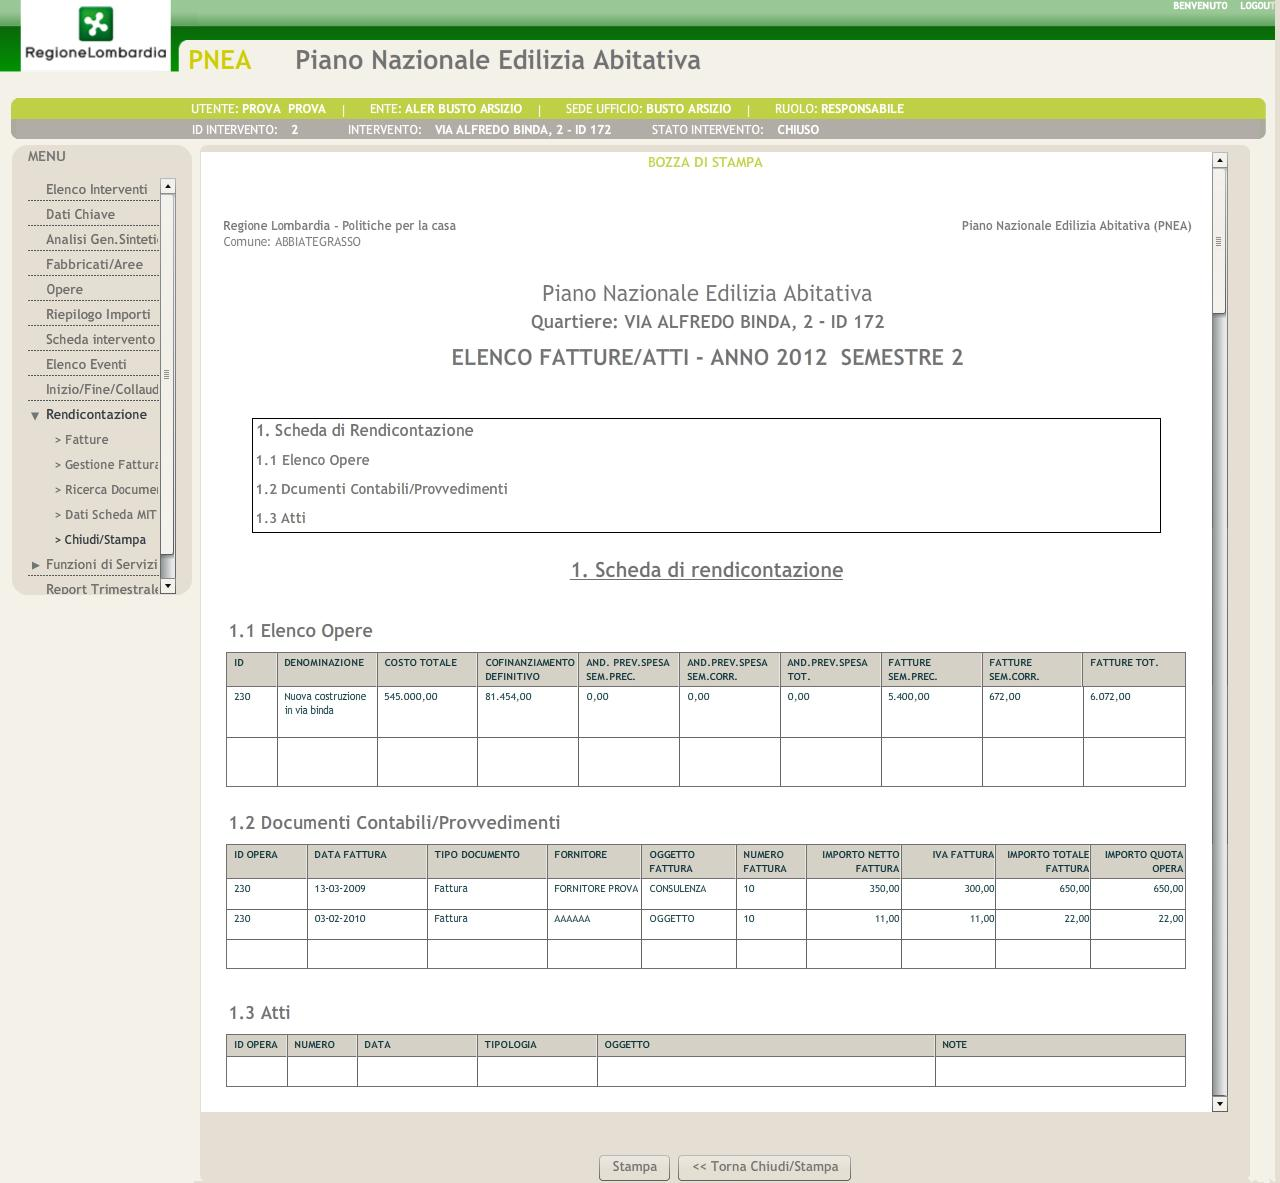This screenshot has height=1183, width=1280.
Task: Click ELENCO FATTURE/ATTI - ANNO 2012 heading
Action: coord(707,358)
